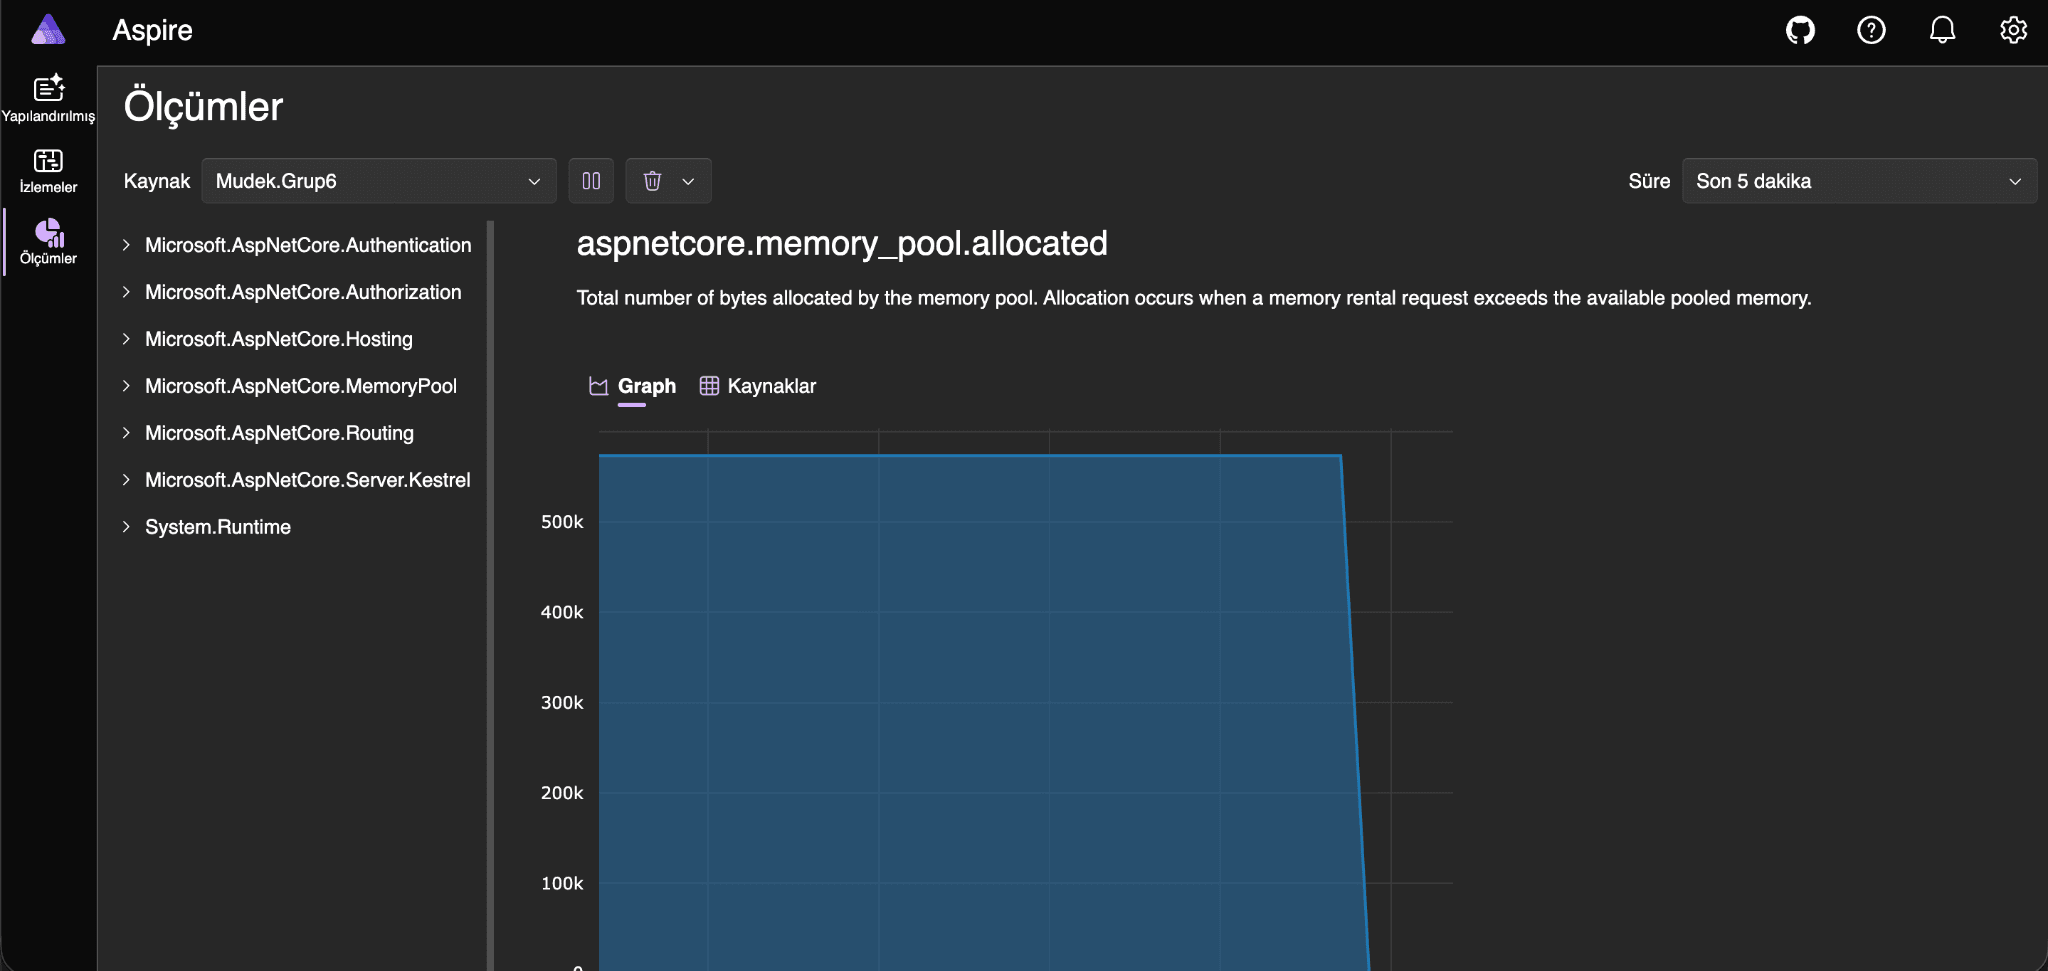2048x971 pixels.
Task: Select Microsoft.AspNetCore.MemoryPool meter
Action: 301,386
